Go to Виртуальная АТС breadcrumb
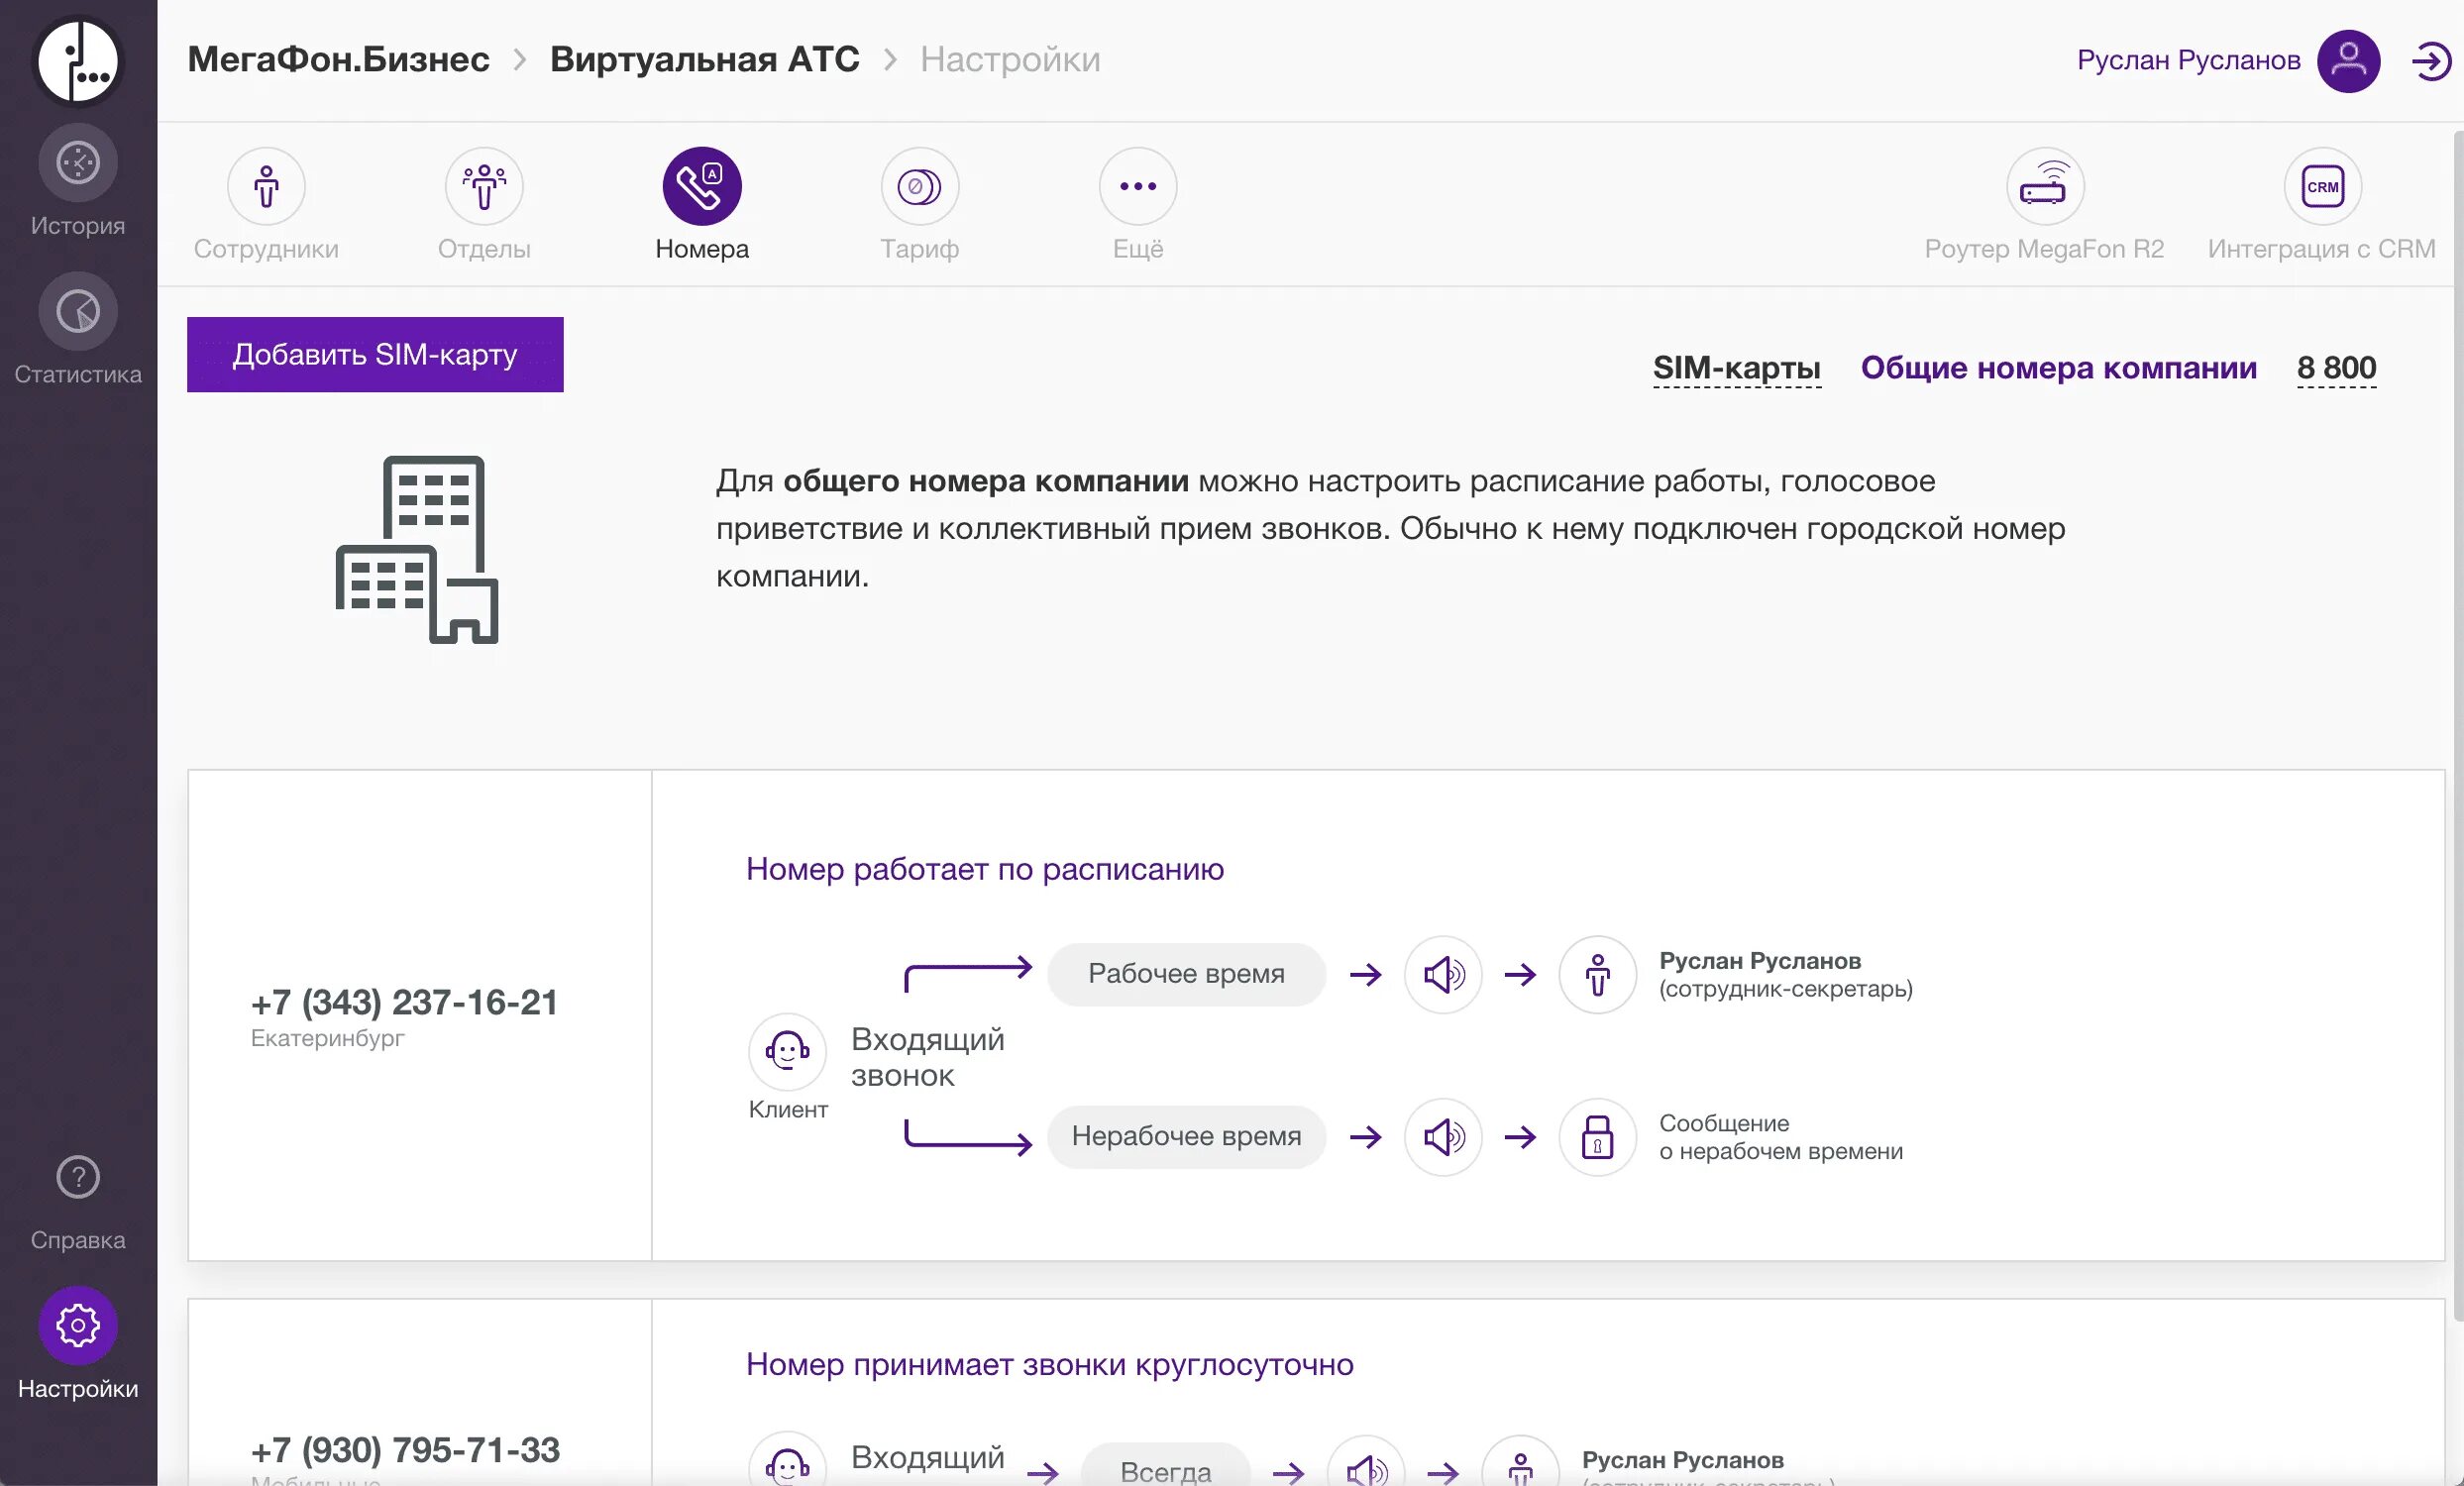The width and height of the screenshot is (2464, 1486). [704, 59]
